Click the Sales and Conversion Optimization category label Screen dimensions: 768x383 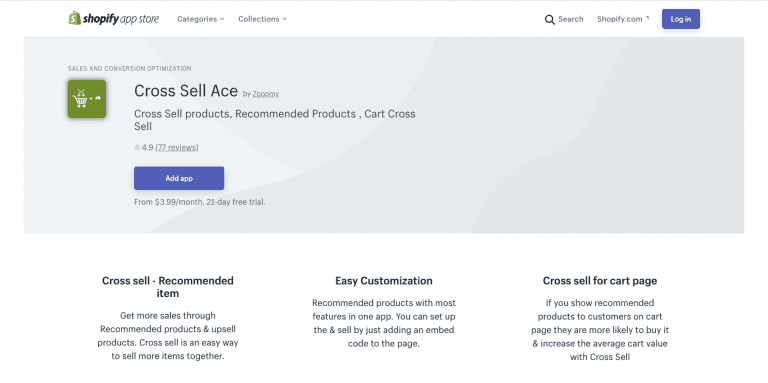(x=129, y=69)
